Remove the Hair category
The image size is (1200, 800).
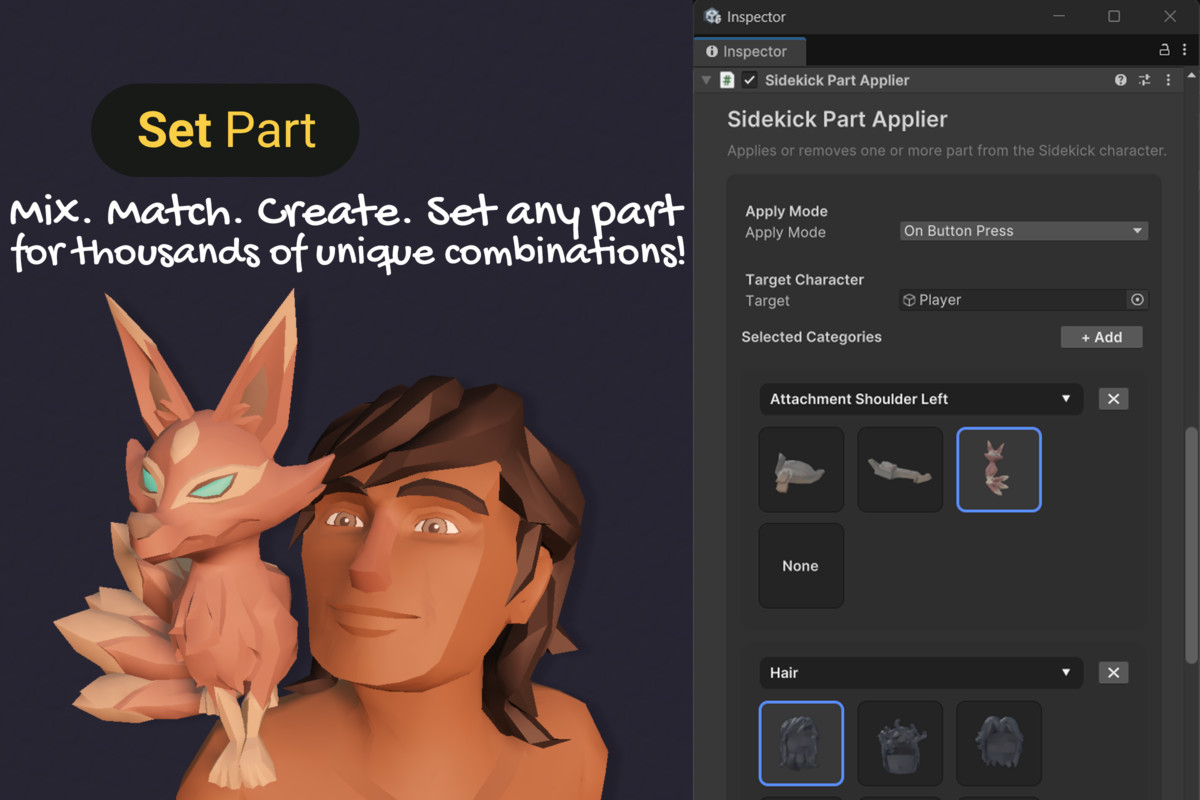click(x=1113, y=672)
